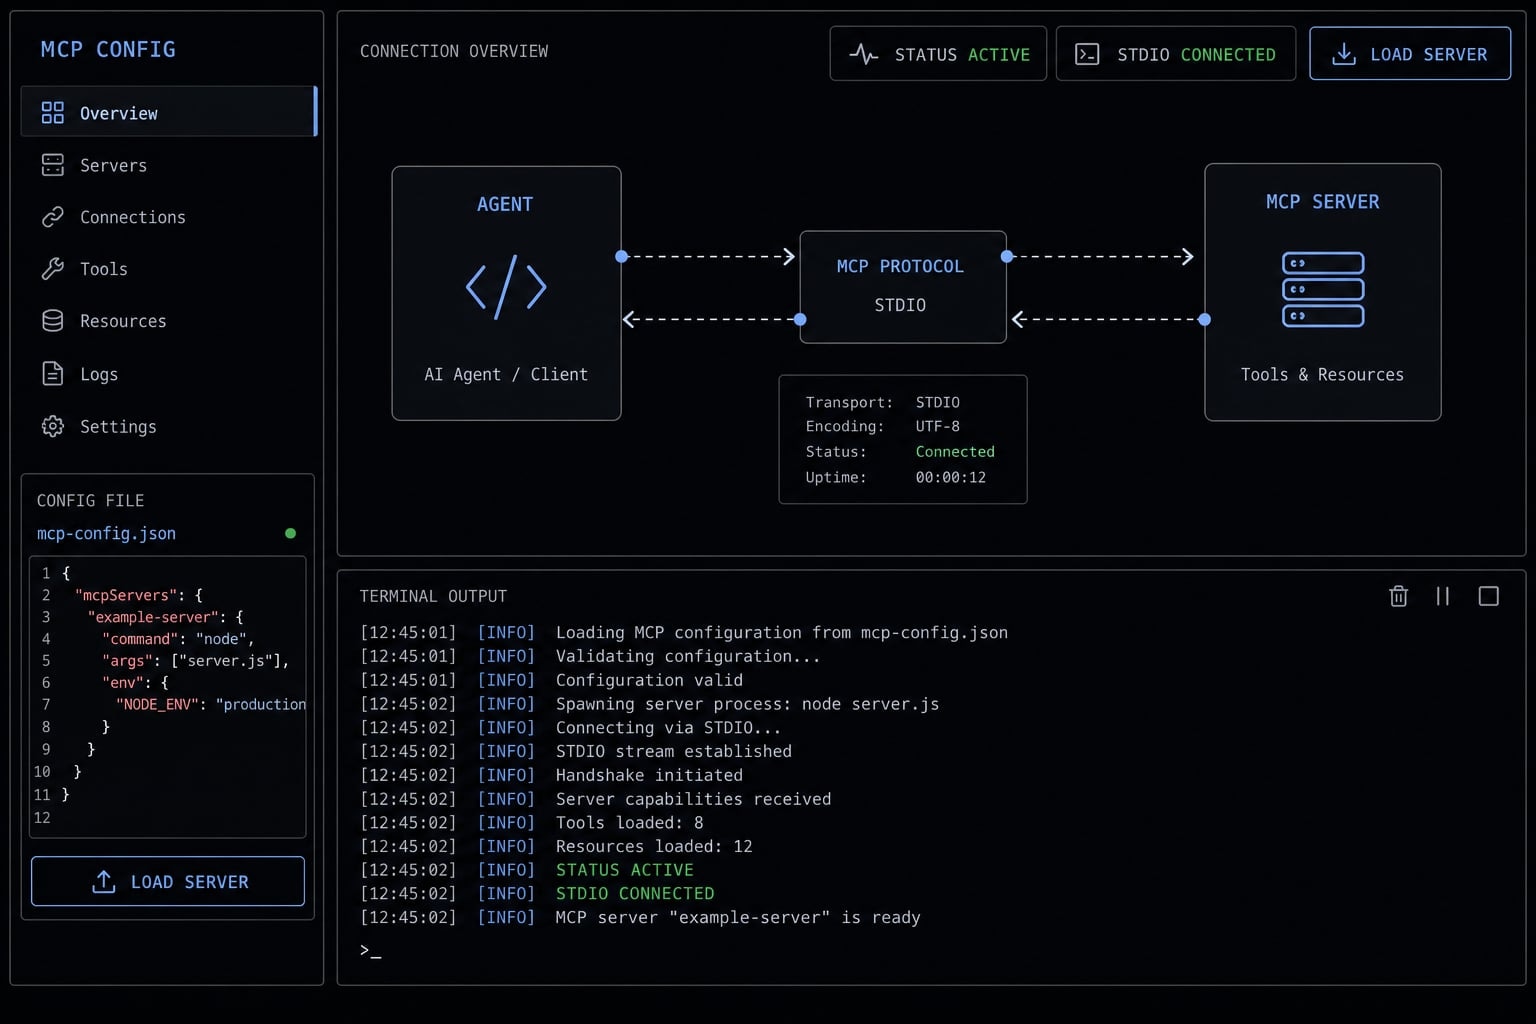Click the download icon on top Load Server
The width and height of the screenshot is (1536, 1024).
tap(1344, 54)
